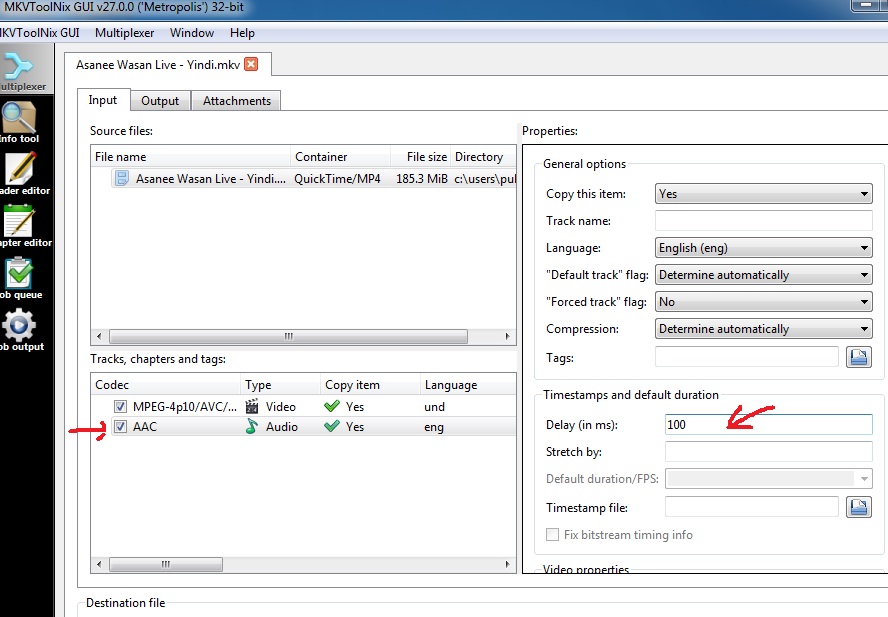Viewport: 888px width, 617px height.
Task: Open the Job output in sidebar
Action: (20, 331)
